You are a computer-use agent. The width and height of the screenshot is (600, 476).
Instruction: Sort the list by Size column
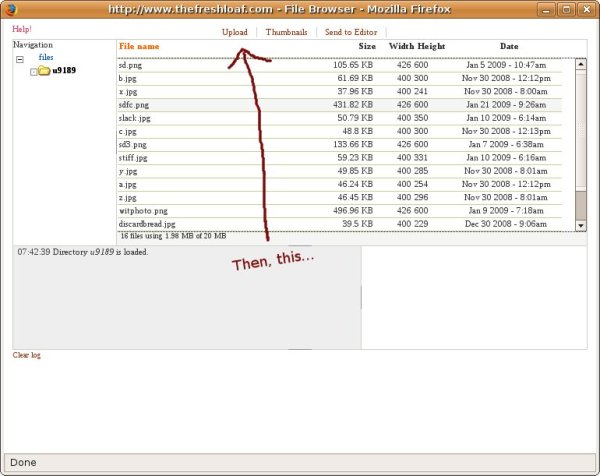pyautogui.click(x=367, y=47)
